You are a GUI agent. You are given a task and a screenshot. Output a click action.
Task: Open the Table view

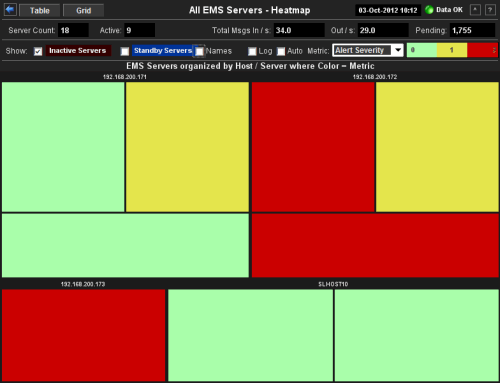(40, 10)
